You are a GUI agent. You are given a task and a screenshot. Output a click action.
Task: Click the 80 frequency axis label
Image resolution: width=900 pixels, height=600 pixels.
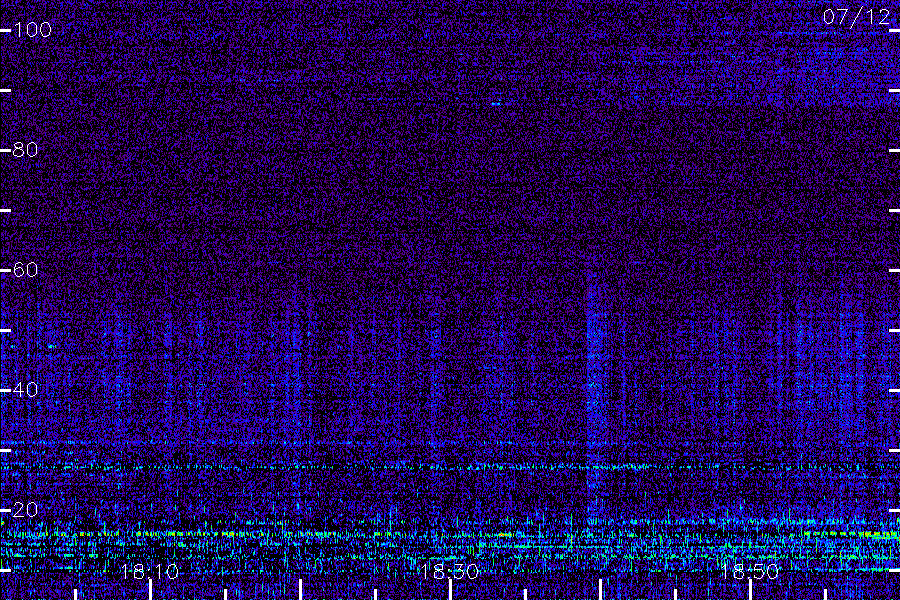pyautogui.click(x=25, y=150)
